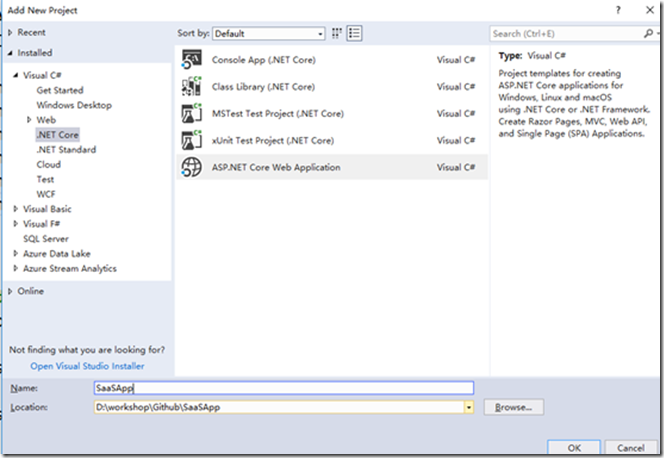Select the Class Library (.NET Core) template icon

tap(191, 86)
